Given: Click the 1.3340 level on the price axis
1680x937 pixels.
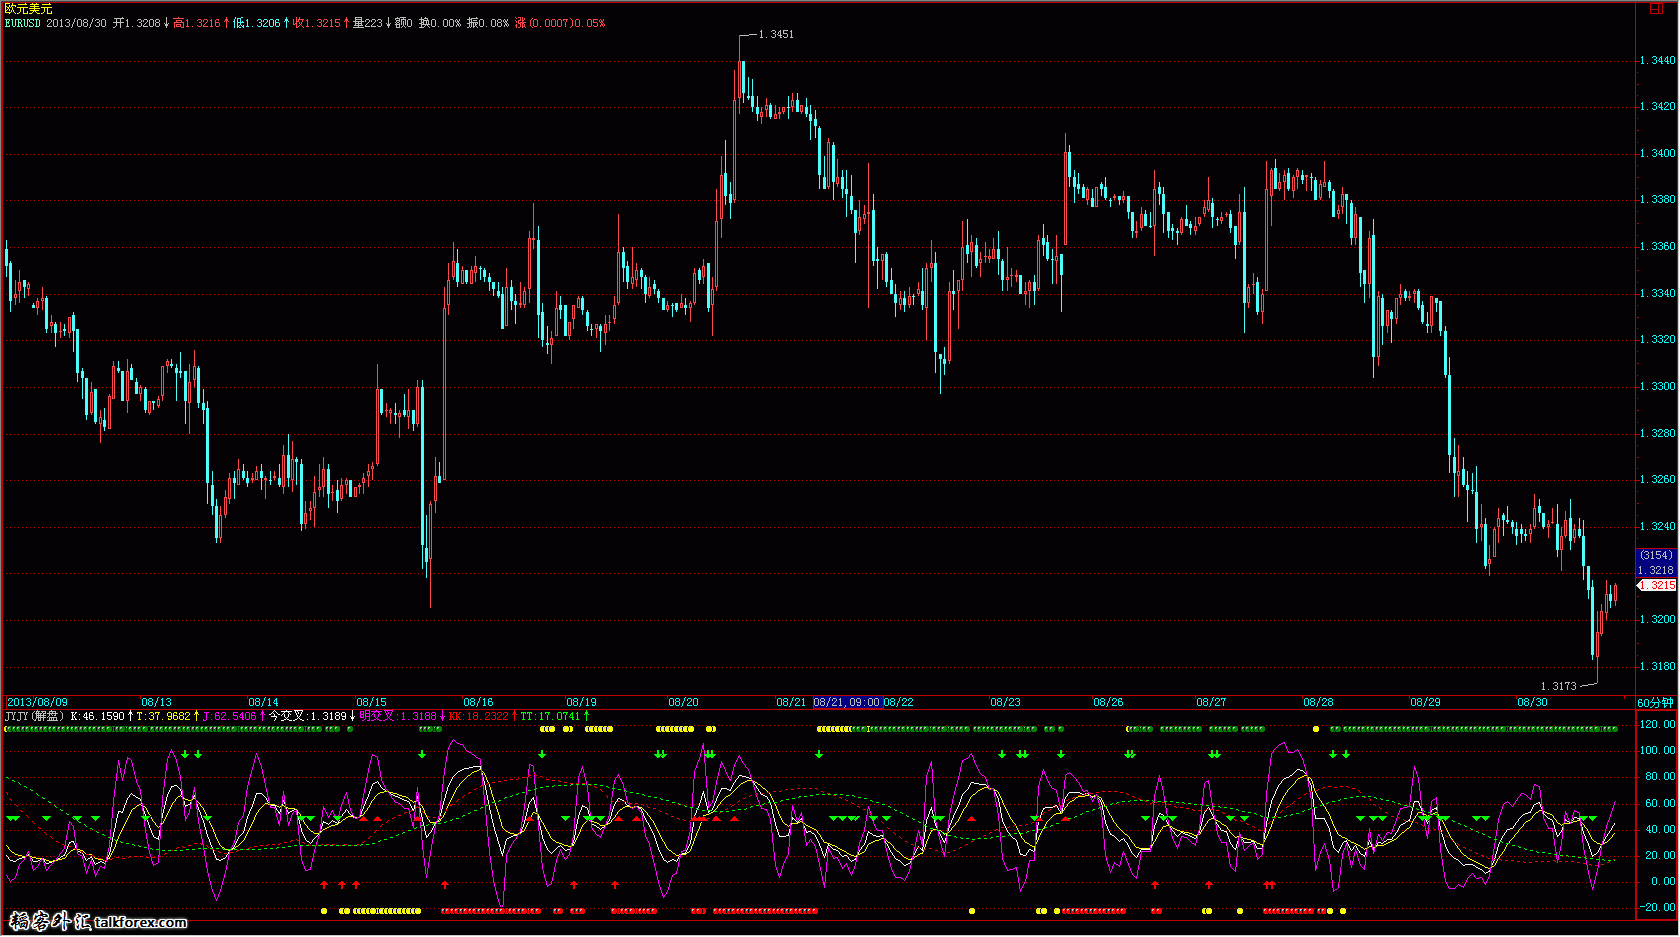Looking at the screenshot, I should pyautogui.click(x=1657, y=293).
